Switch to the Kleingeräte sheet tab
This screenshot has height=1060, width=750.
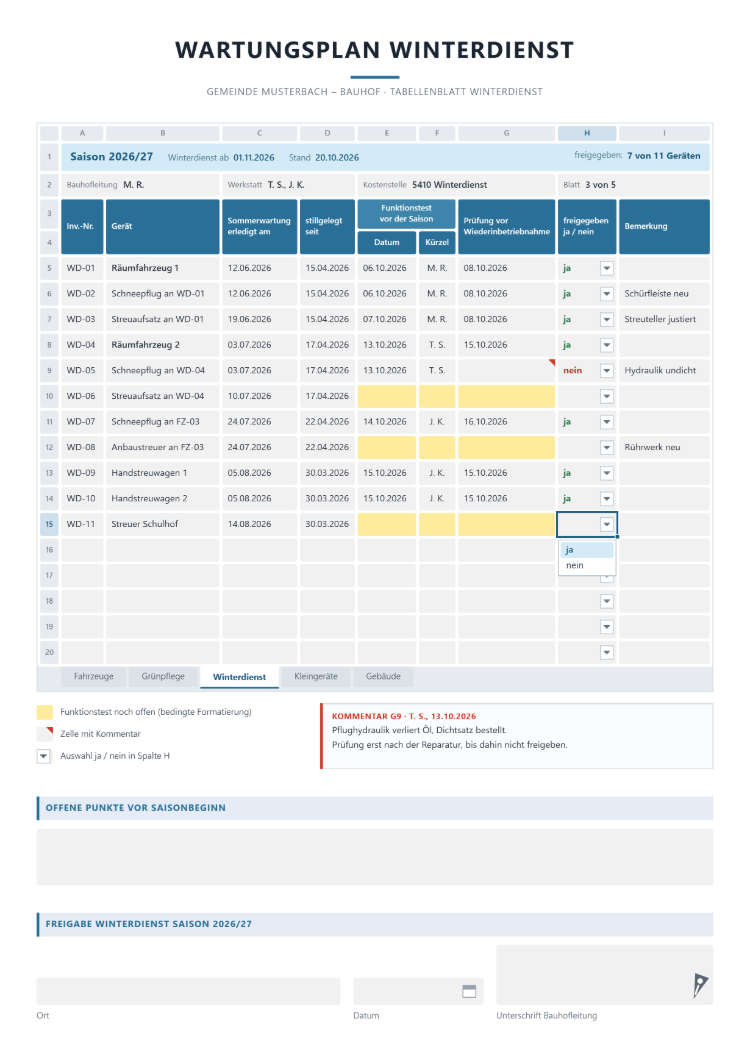[316, 677]
